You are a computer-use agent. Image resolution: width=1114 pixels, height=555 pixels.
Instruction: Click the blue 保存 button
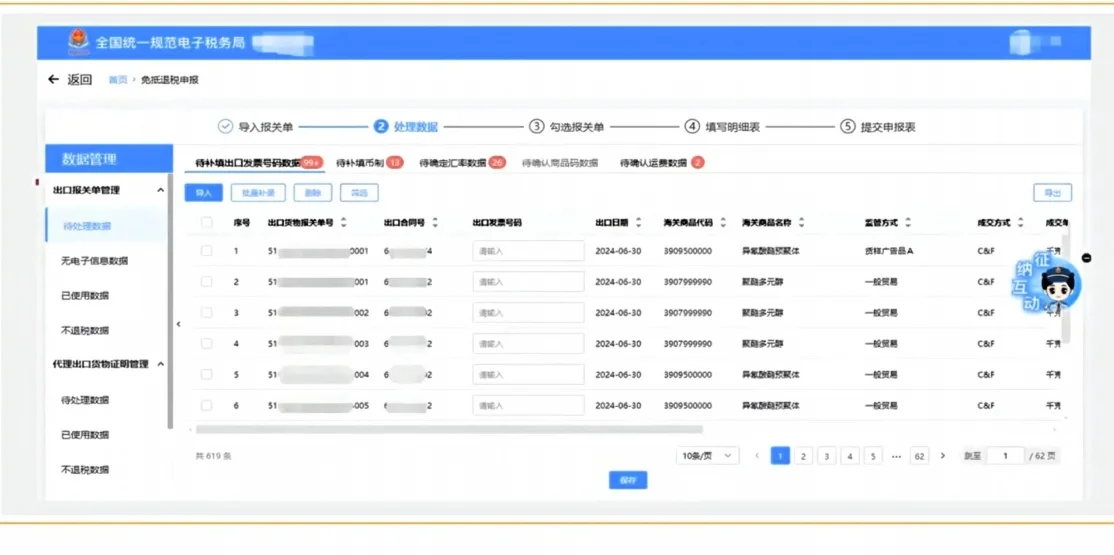click(x=628, y=480)
